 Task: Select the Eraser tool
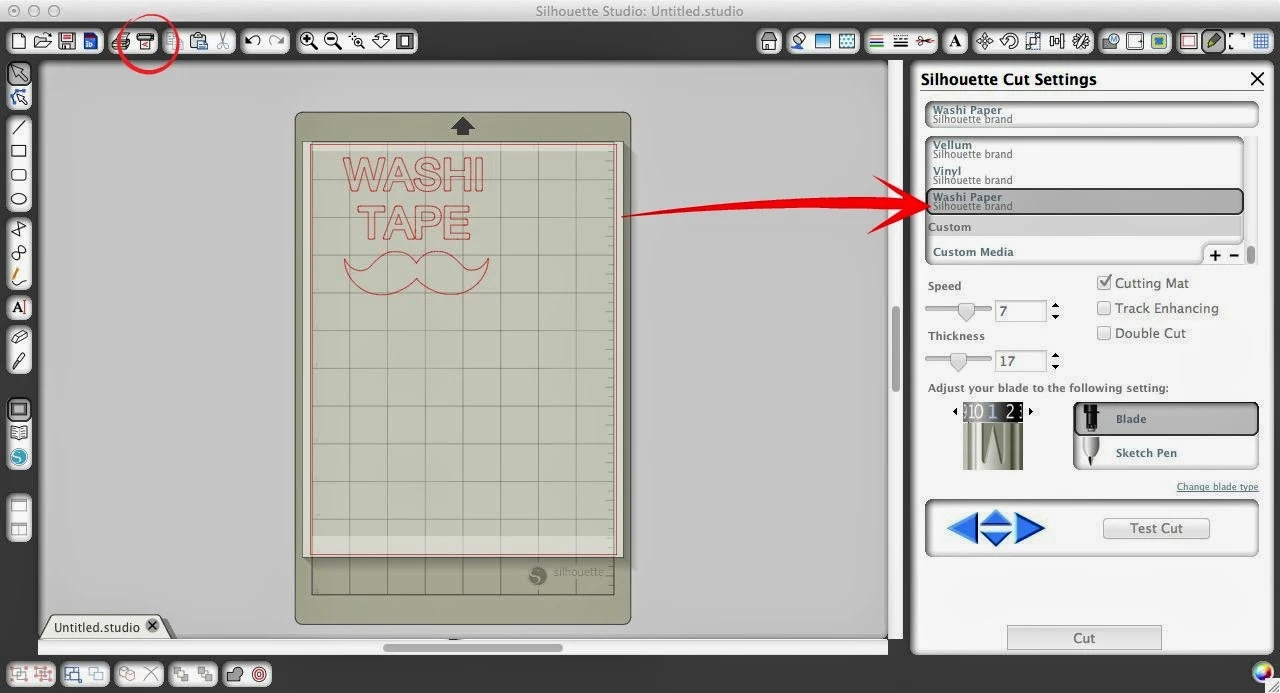(x=19, y=337)
